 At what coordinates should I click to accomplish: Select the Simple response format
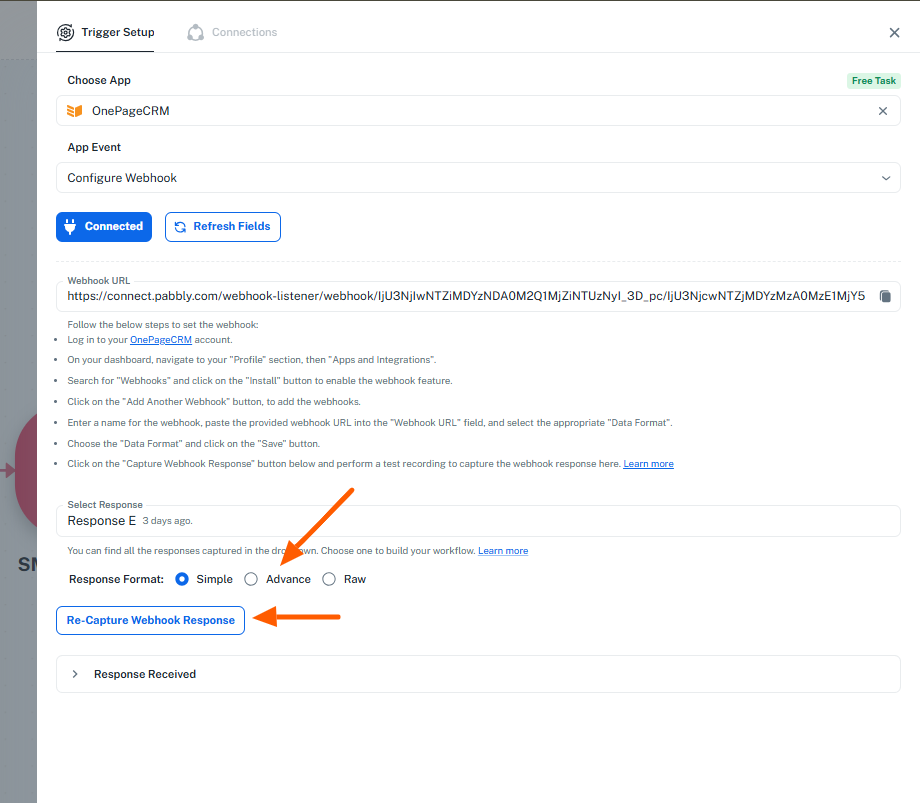pyautogui.click(x=182, y=579)
